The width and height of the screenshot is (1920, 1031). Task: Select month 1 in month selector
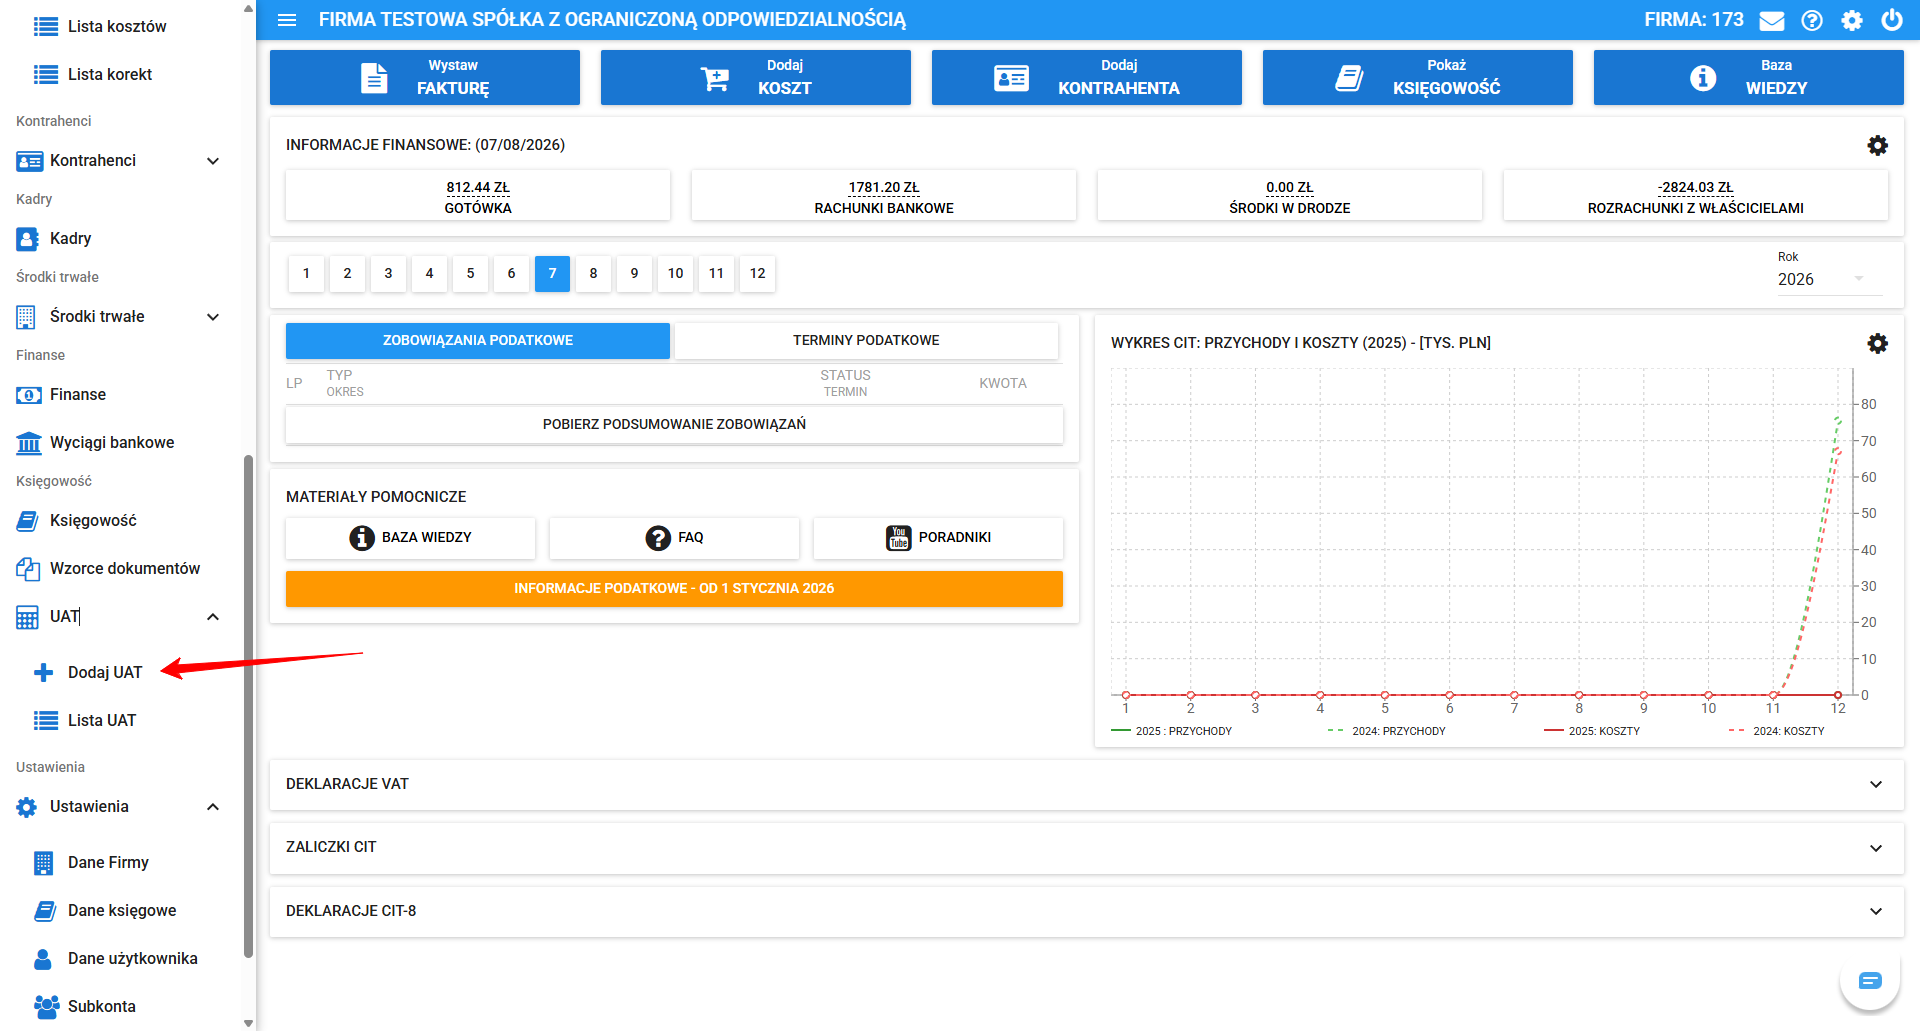306,274
